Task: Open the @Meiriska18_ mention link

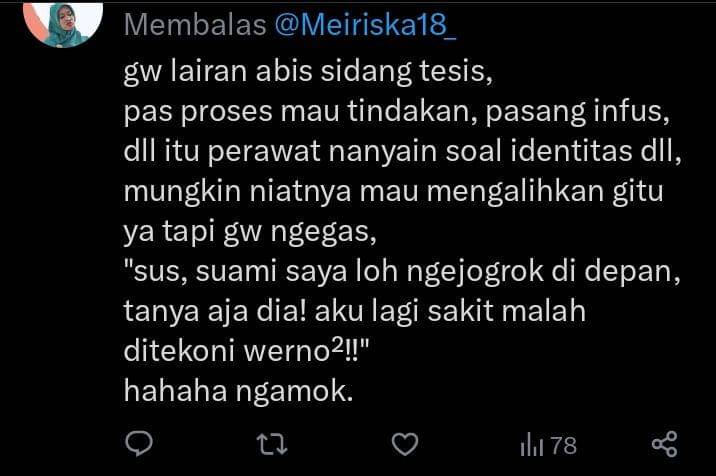Action: 365,25
